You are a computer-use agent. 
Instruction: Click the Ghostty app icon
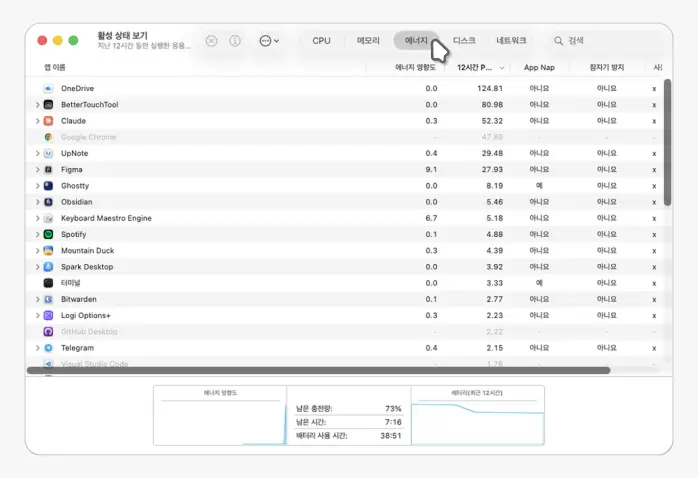click(48, 186)
